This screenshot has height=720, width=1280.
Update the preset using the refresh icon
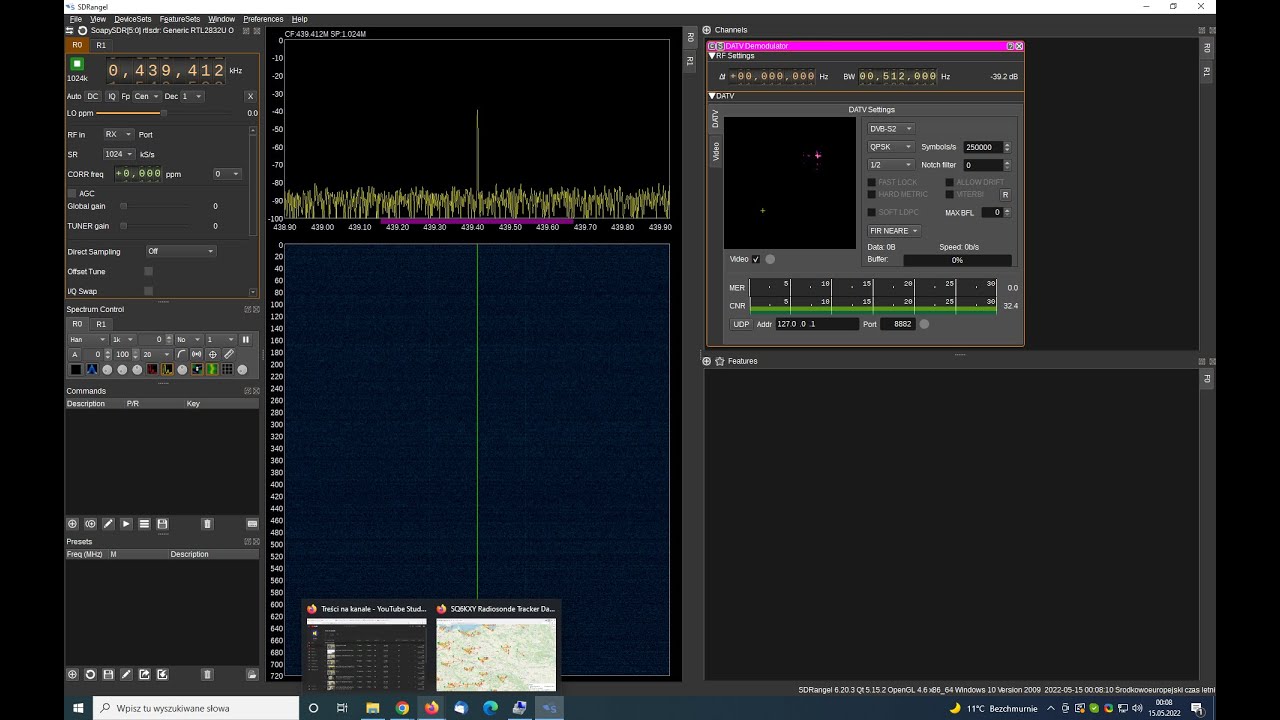click(x=90, y=675)
